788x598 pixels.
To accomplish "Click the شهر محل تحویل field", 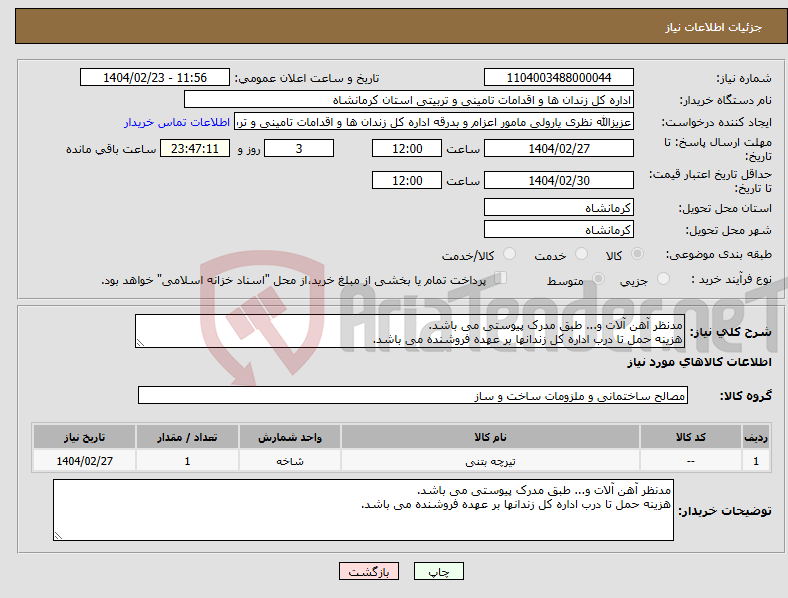I will pyautogui.click(x=559, y=229).
